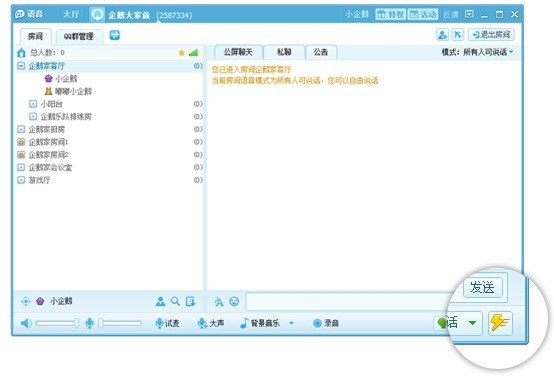Click the microphone icon beside the slider

(90, 323)
